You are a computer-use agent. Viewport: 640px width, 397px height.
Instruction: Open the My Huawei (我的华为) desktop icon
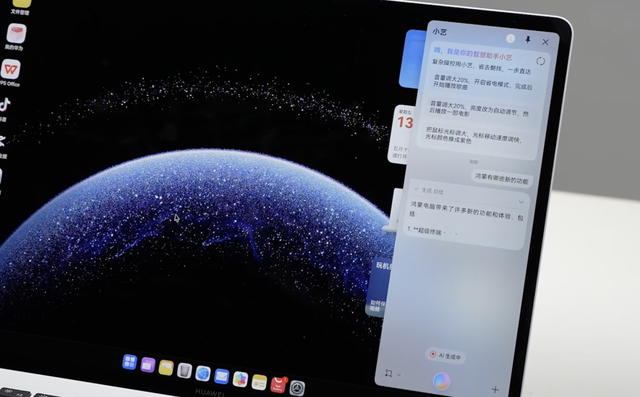[x=16, y=33]
